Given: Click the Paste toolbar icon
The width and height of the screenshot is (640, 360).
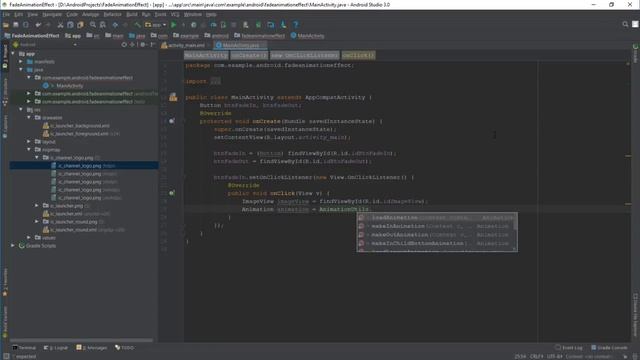Looking at the screenshot, I should point(80,25).
